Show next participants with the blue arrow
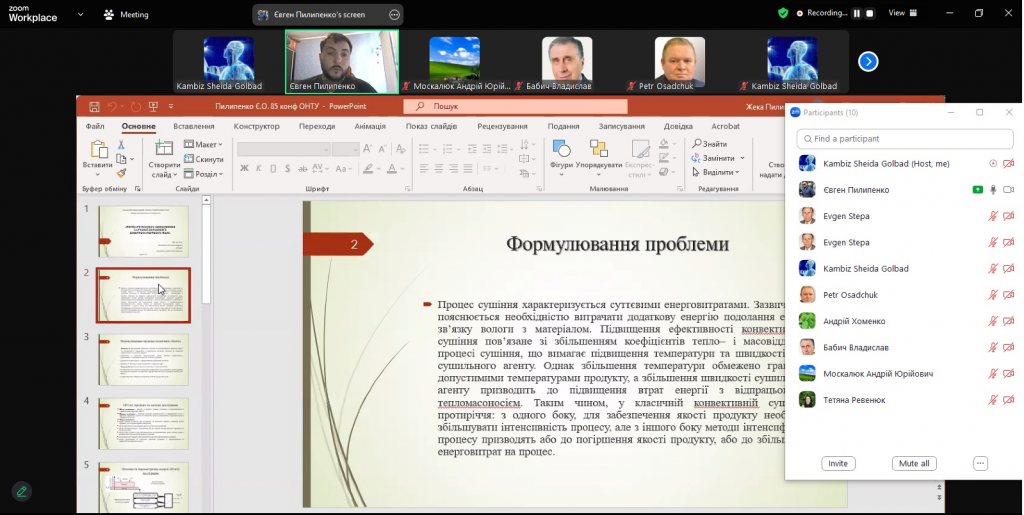1024x515 pixels. coord(868,61)
